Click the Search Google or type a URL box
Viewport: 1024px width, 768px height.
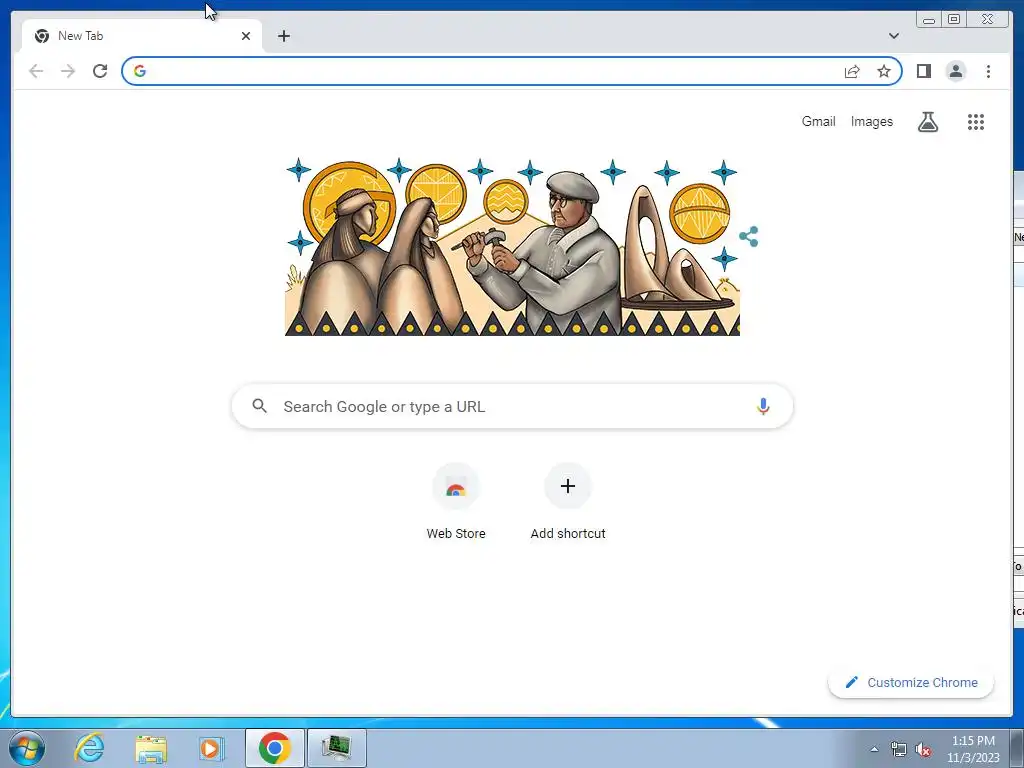pyautogui.click(x=512, y=406)
